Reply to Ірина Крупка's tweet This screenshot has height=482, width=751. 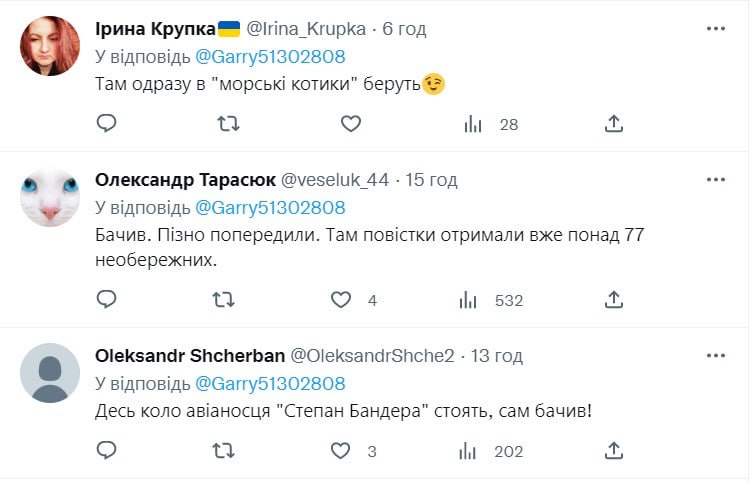(107, 123)
